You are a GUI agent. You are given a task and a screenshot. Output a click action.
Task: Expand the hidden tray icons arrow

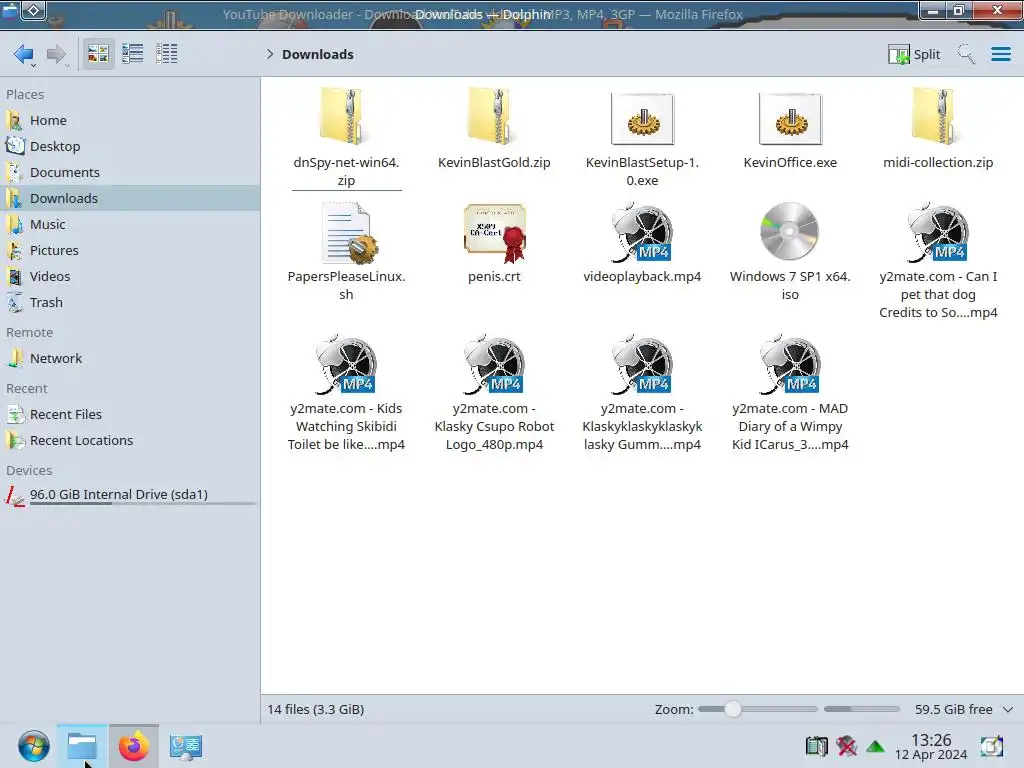click(875, 746)
